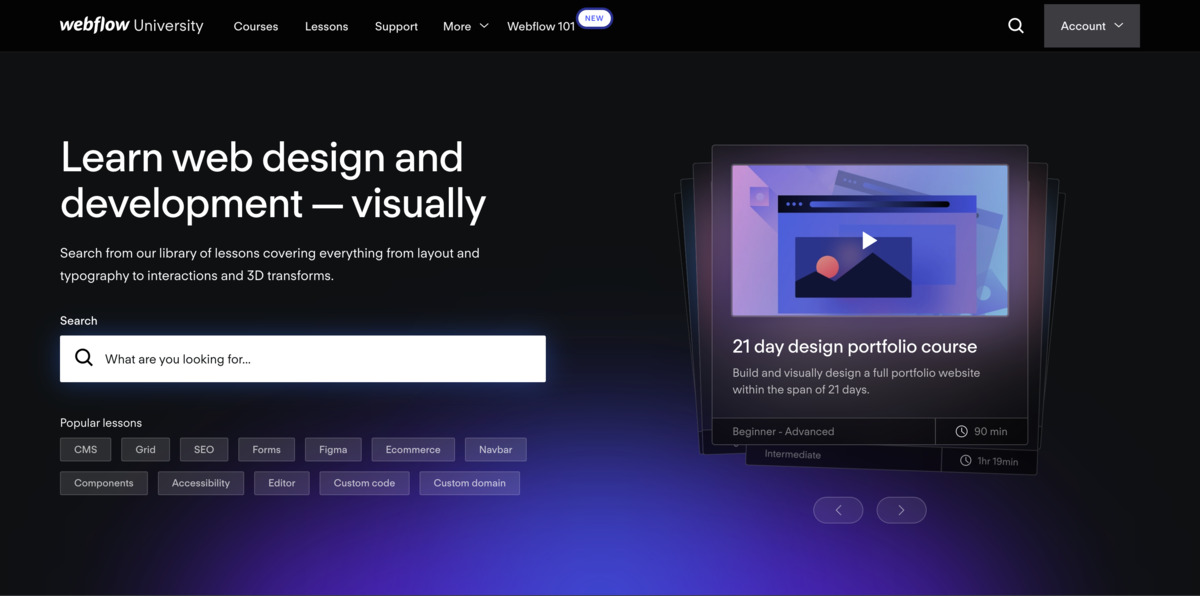Focus the 'What are you looking for' search field
This screenshot has height=596, width=1200.
(303, 359)
